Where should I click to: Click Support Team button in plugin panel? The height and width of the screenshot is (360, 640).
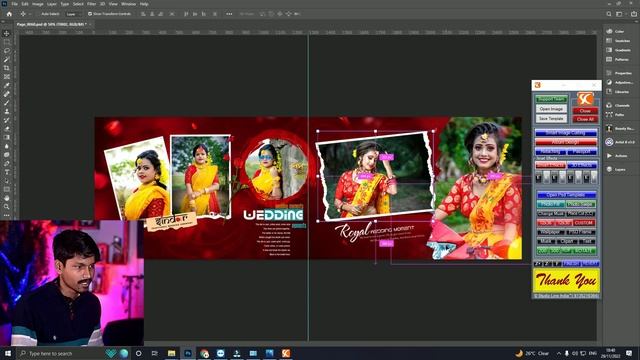pos(551,99)
